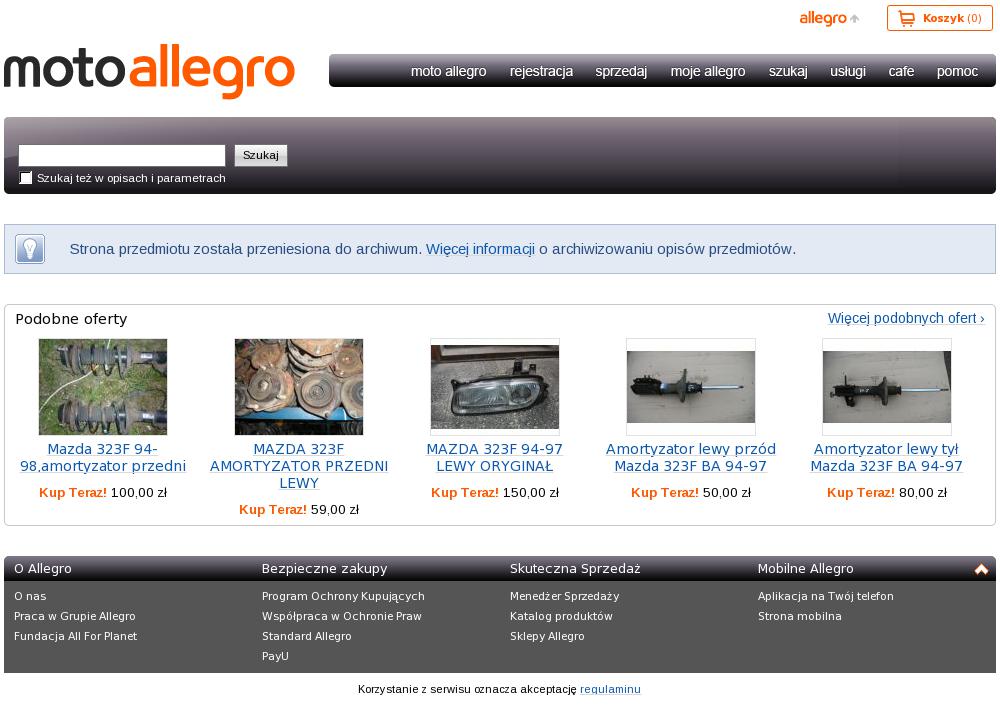1000x709 pixels.
Task: Click 'Aplikacja na Twój telefon' footer link
Action: [x=826, y=596]
